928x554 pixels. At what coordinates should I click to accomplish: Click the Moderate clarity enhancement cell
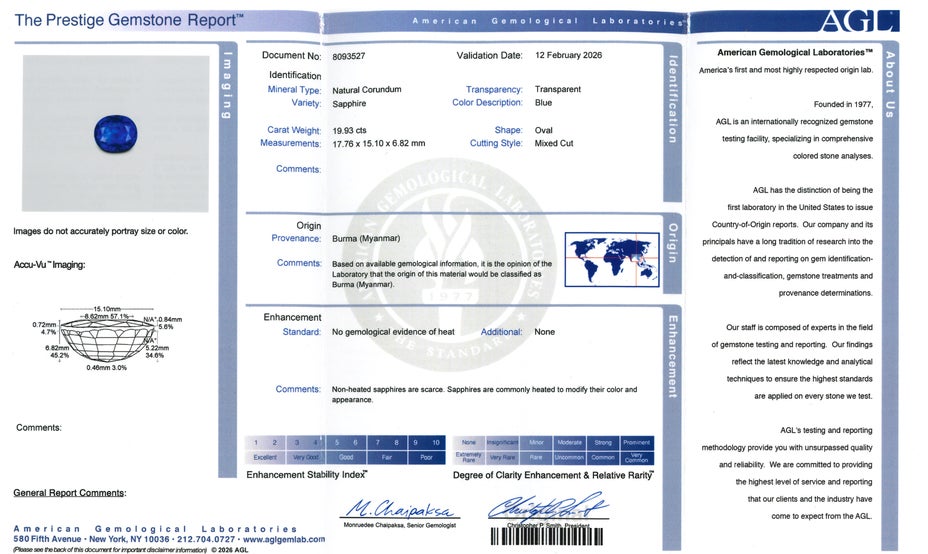[x=570, y=443]
